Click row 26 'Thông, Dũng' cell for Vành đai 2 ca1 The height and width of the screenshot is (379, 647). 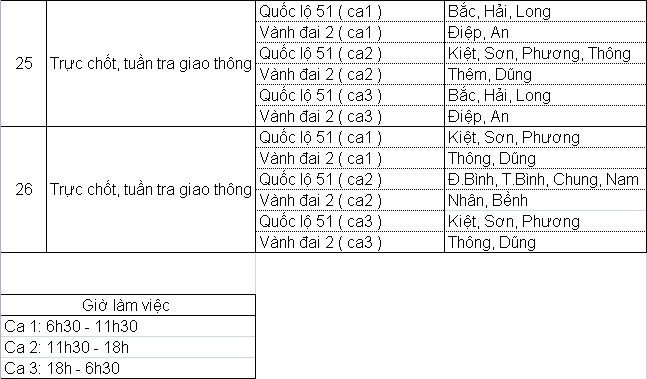[x=545, y=158]
